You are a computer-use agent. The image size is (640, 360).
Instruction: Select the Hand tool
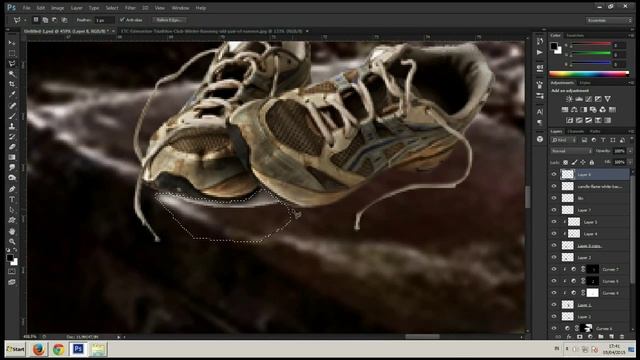tap(12, 231)
